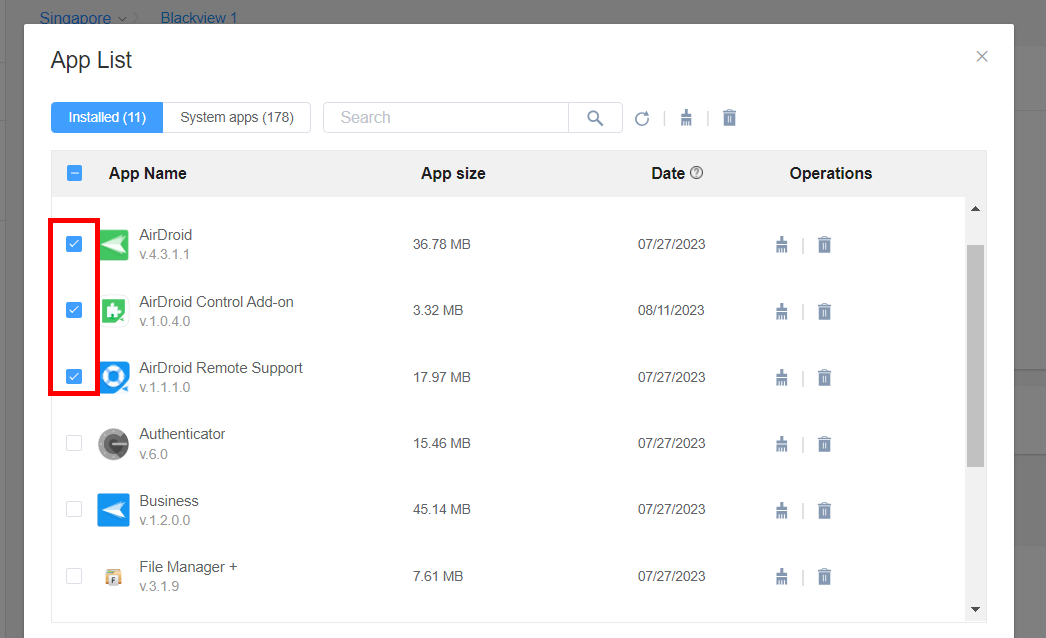1046x638 pixels.
Task: Refresh the app list
Action: (x=642, y=118)
